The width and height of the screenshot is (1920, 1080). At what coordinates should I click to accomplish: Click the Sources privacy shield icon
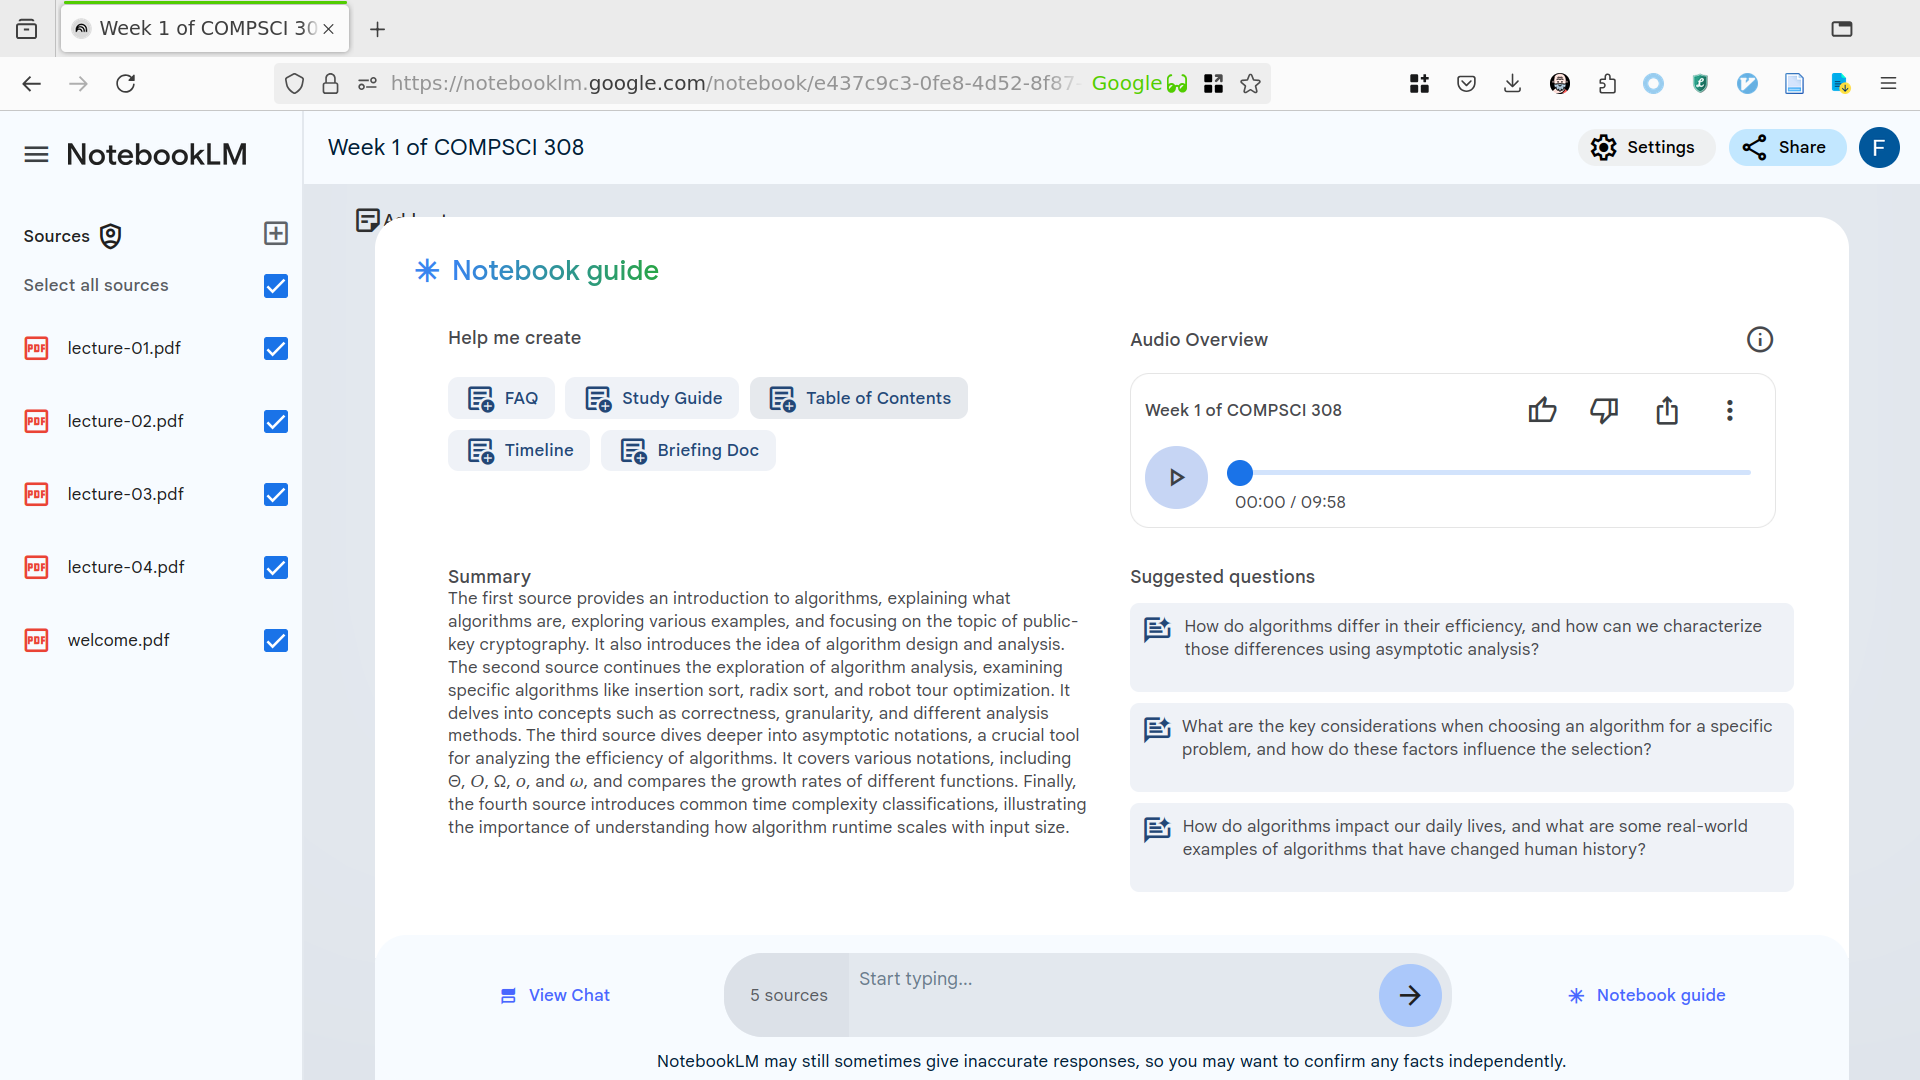tap(111, 236)
